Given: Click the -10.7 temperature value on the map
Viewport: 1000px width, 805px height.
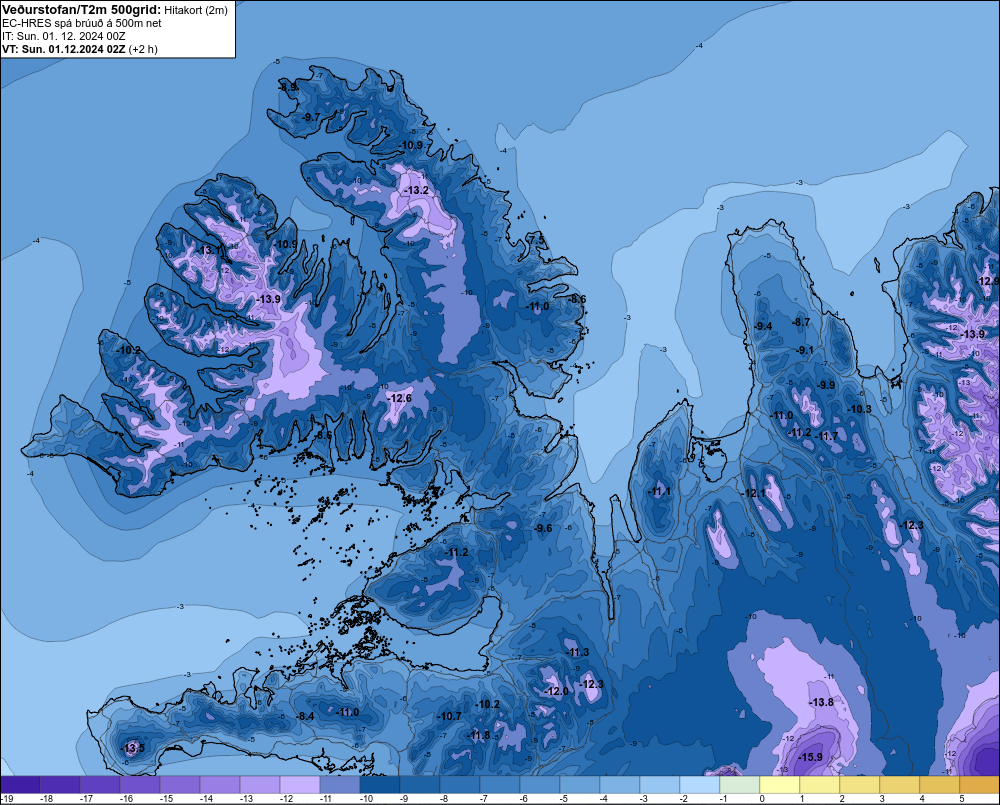Looking at the screenshot, I should click(450, 716).
